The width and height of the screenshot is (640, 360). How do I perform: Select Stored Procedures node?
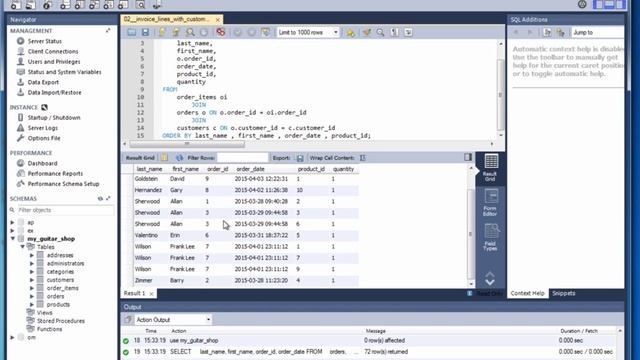(60, 321)
